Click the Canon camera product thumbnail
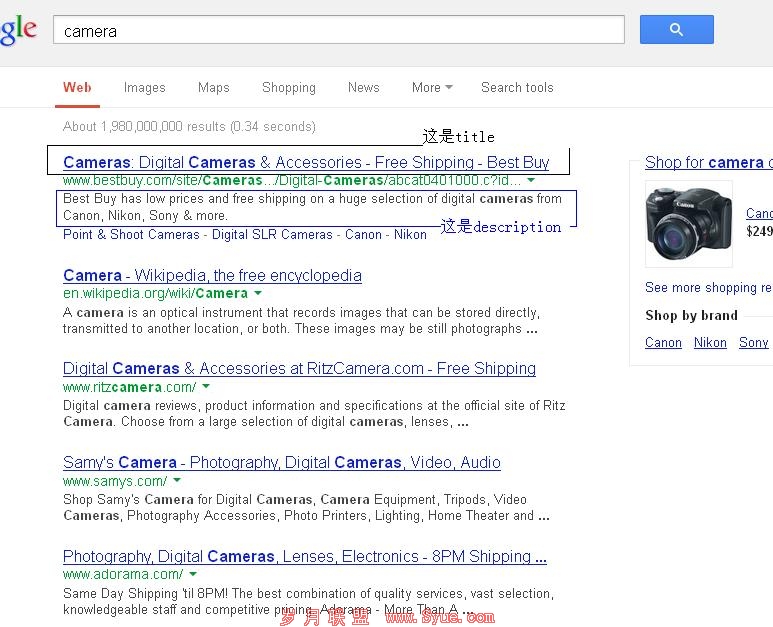 pos(689,223)
